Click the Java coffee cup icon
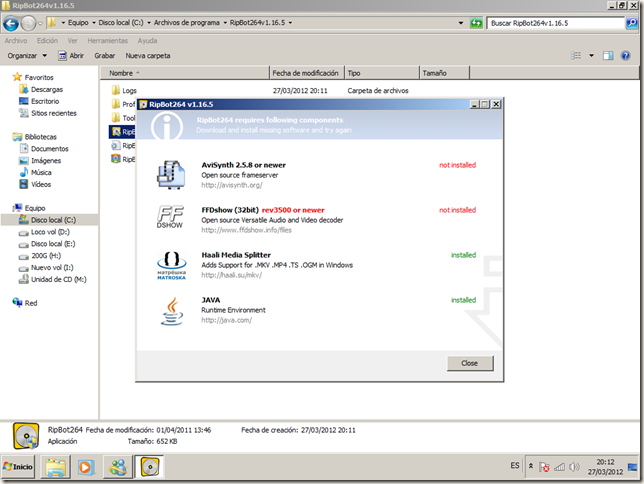 [x=172, y=311]
